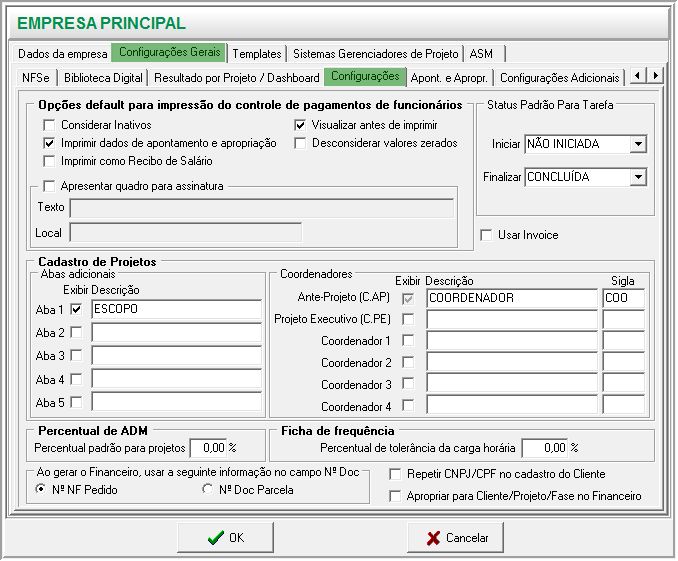This screenshot has height=561, width=678.
Task: Uncheck the Aba 1 Exibir checkbox
Action: [x=76, y=309]
